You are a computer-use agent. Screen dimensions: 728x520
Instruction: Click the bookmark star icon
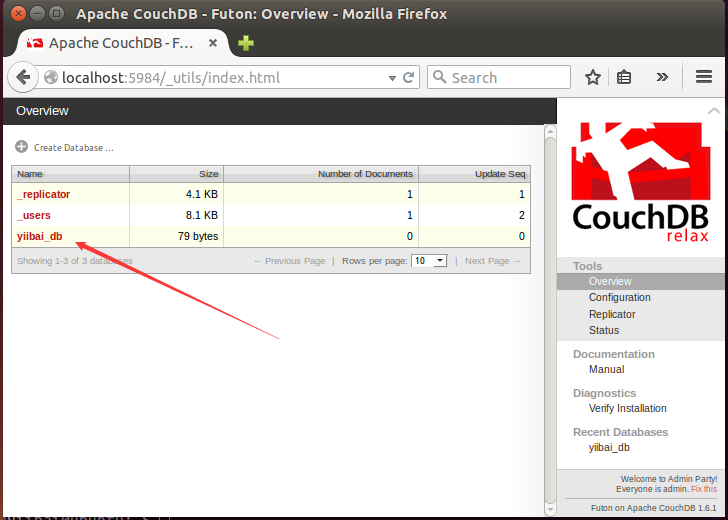[x=593, y=78]
